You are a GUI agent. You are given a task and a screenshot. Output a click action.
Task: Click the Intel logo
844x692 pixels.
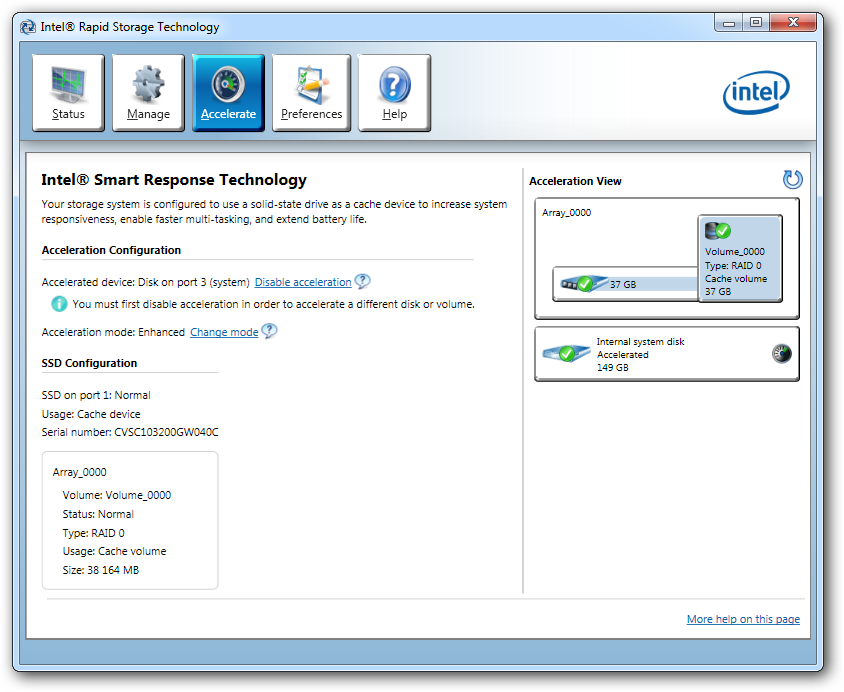coord(756,92)
